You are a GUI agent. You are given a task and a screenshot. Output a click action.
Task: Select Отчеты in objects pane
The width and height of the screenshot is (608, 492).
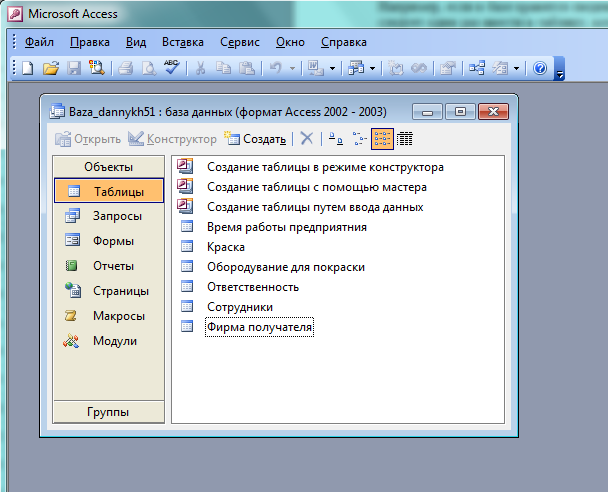click(x=109, y=266)
